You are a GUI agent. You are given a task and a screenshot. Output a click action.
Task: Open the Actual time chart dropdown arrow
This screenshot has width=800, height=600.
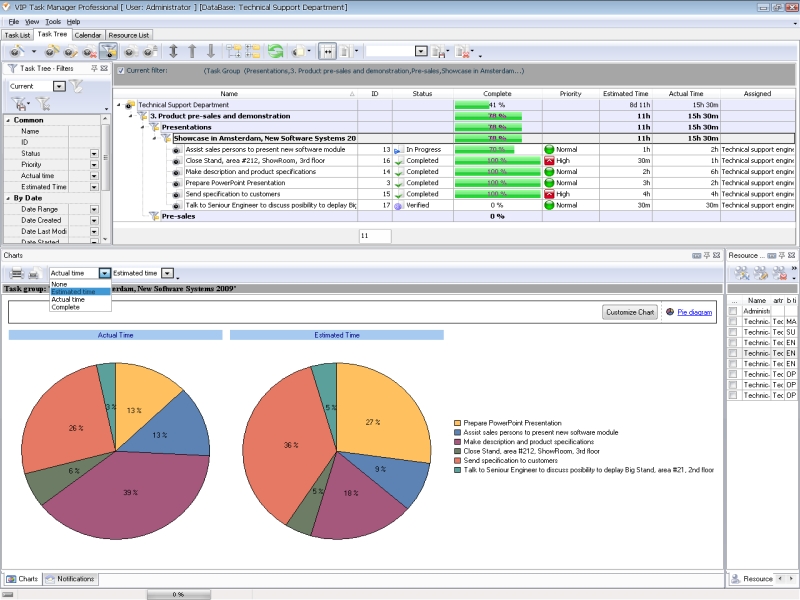pyautogui.click(x=105, y=273)
